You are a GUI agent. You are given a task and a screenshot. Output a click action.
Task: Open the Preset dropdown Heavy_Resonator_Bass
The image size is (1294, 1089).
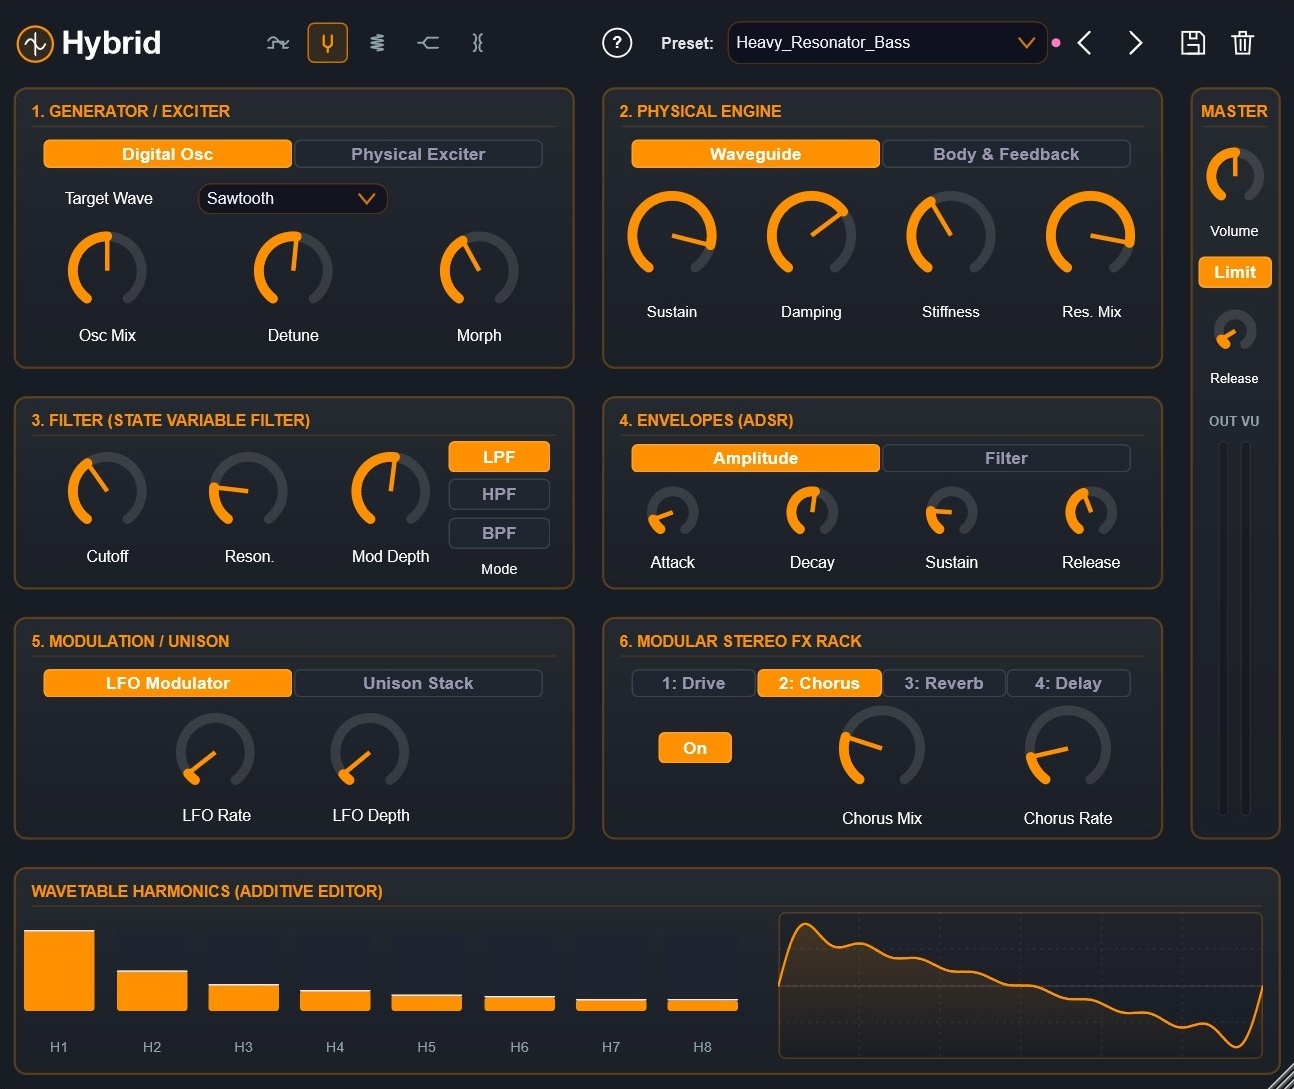(x=887, y=43)
